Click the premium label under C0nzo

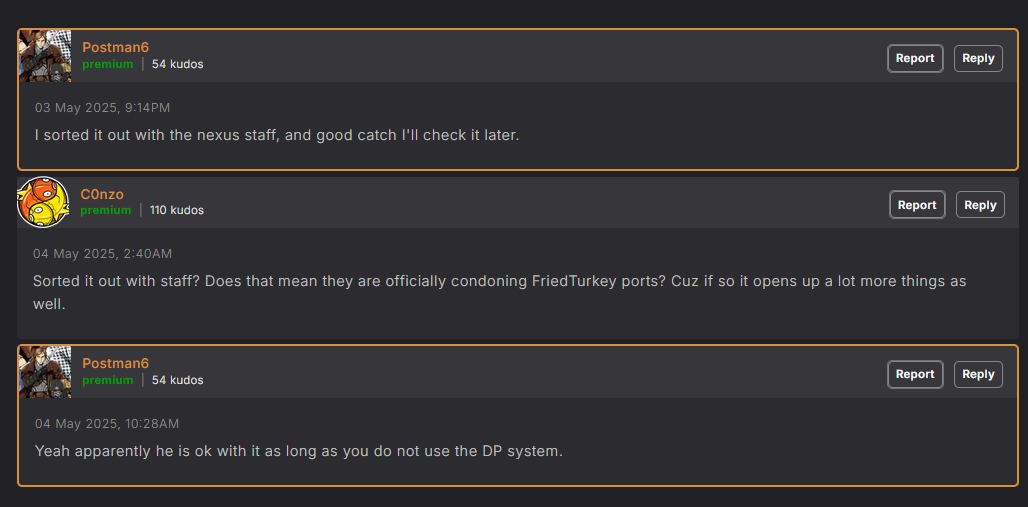(106, 210)
